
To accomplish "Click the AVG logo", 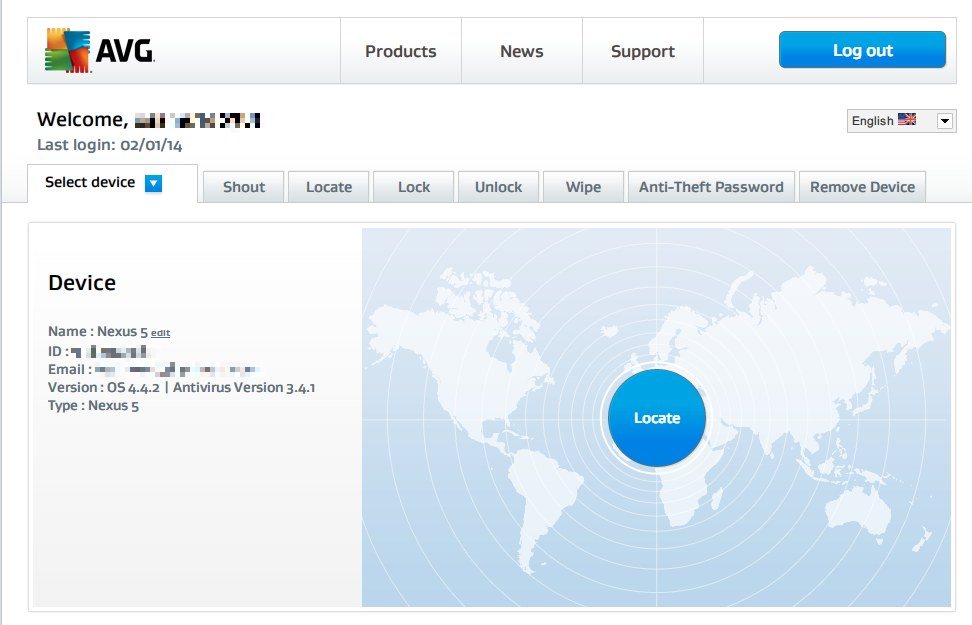I will pyautogui.click(x=100, y=50).
